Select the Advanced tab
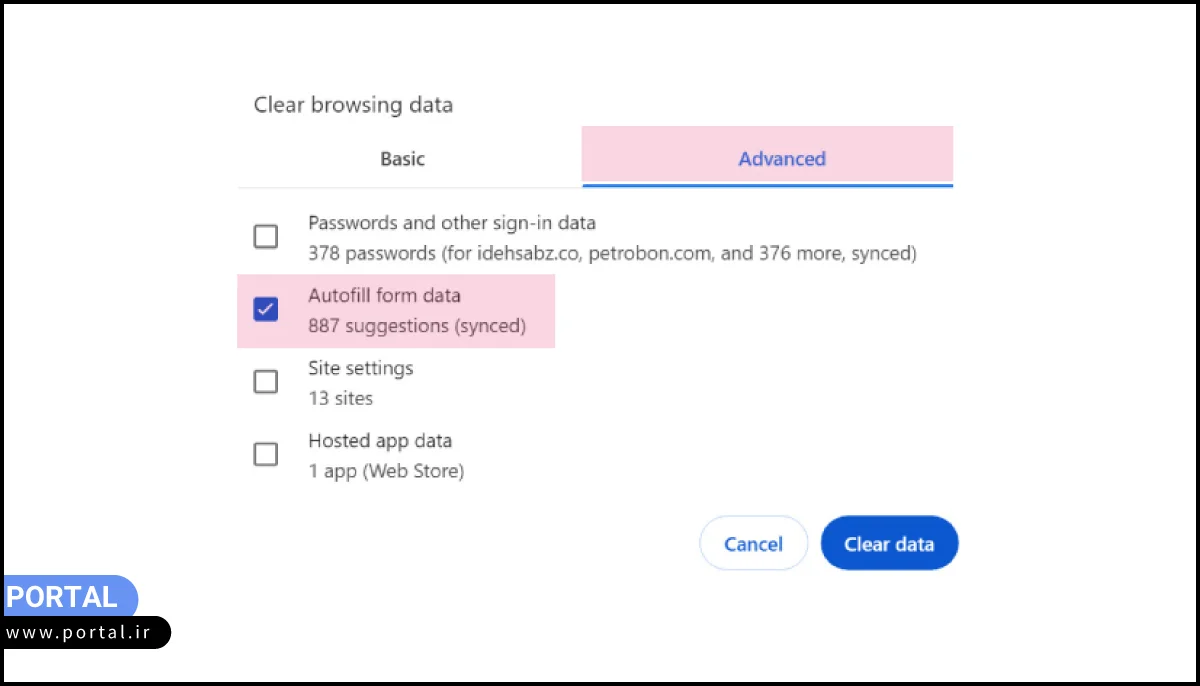1200x686 pixels. pos(782,158)
